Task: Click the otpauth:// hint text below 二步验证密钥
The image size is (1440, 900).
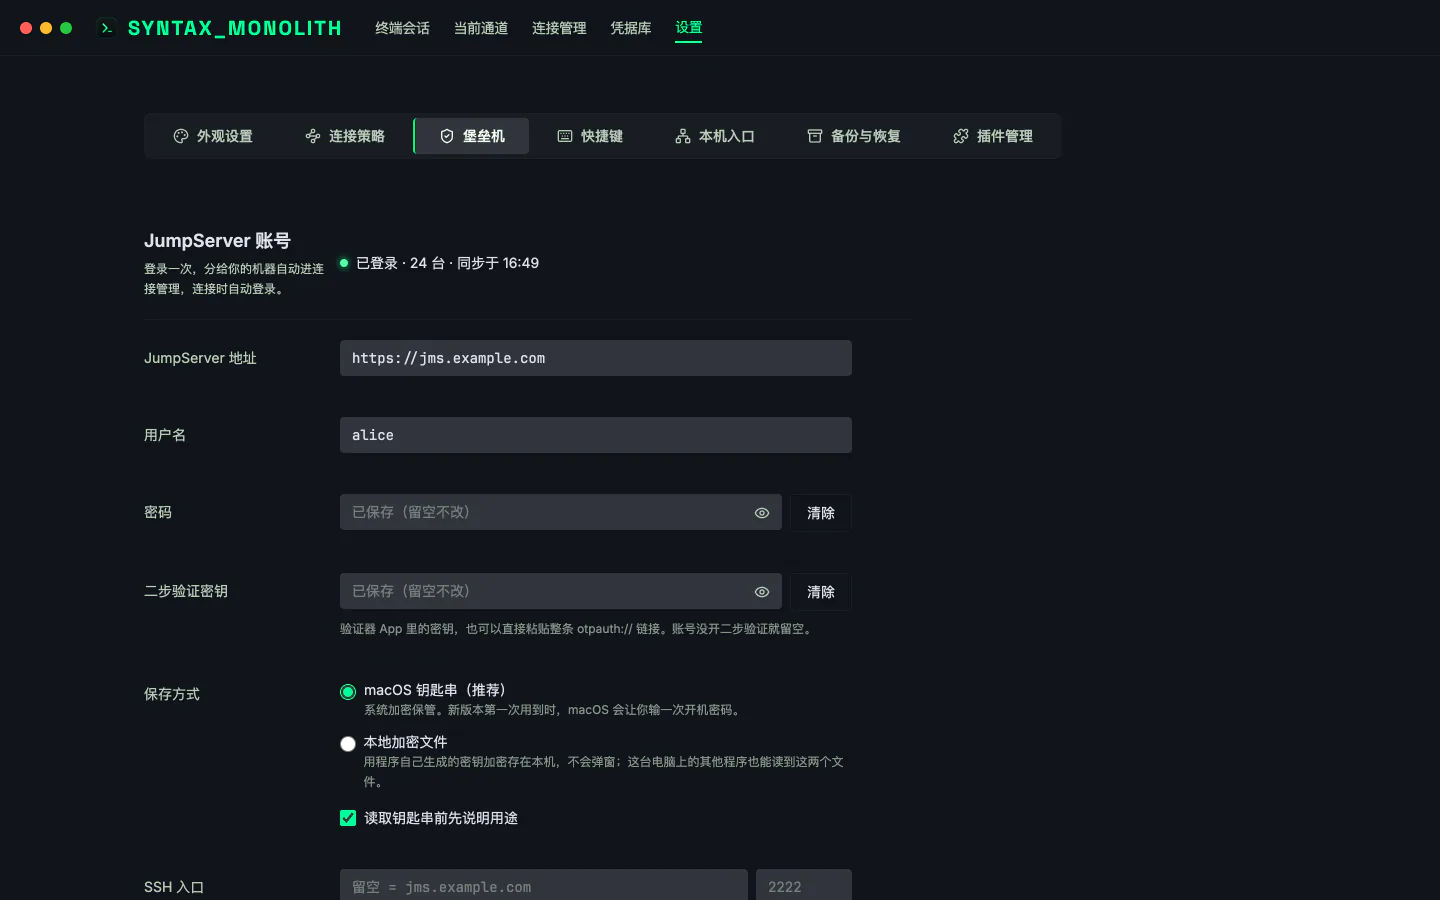Action: click(578, 629)
